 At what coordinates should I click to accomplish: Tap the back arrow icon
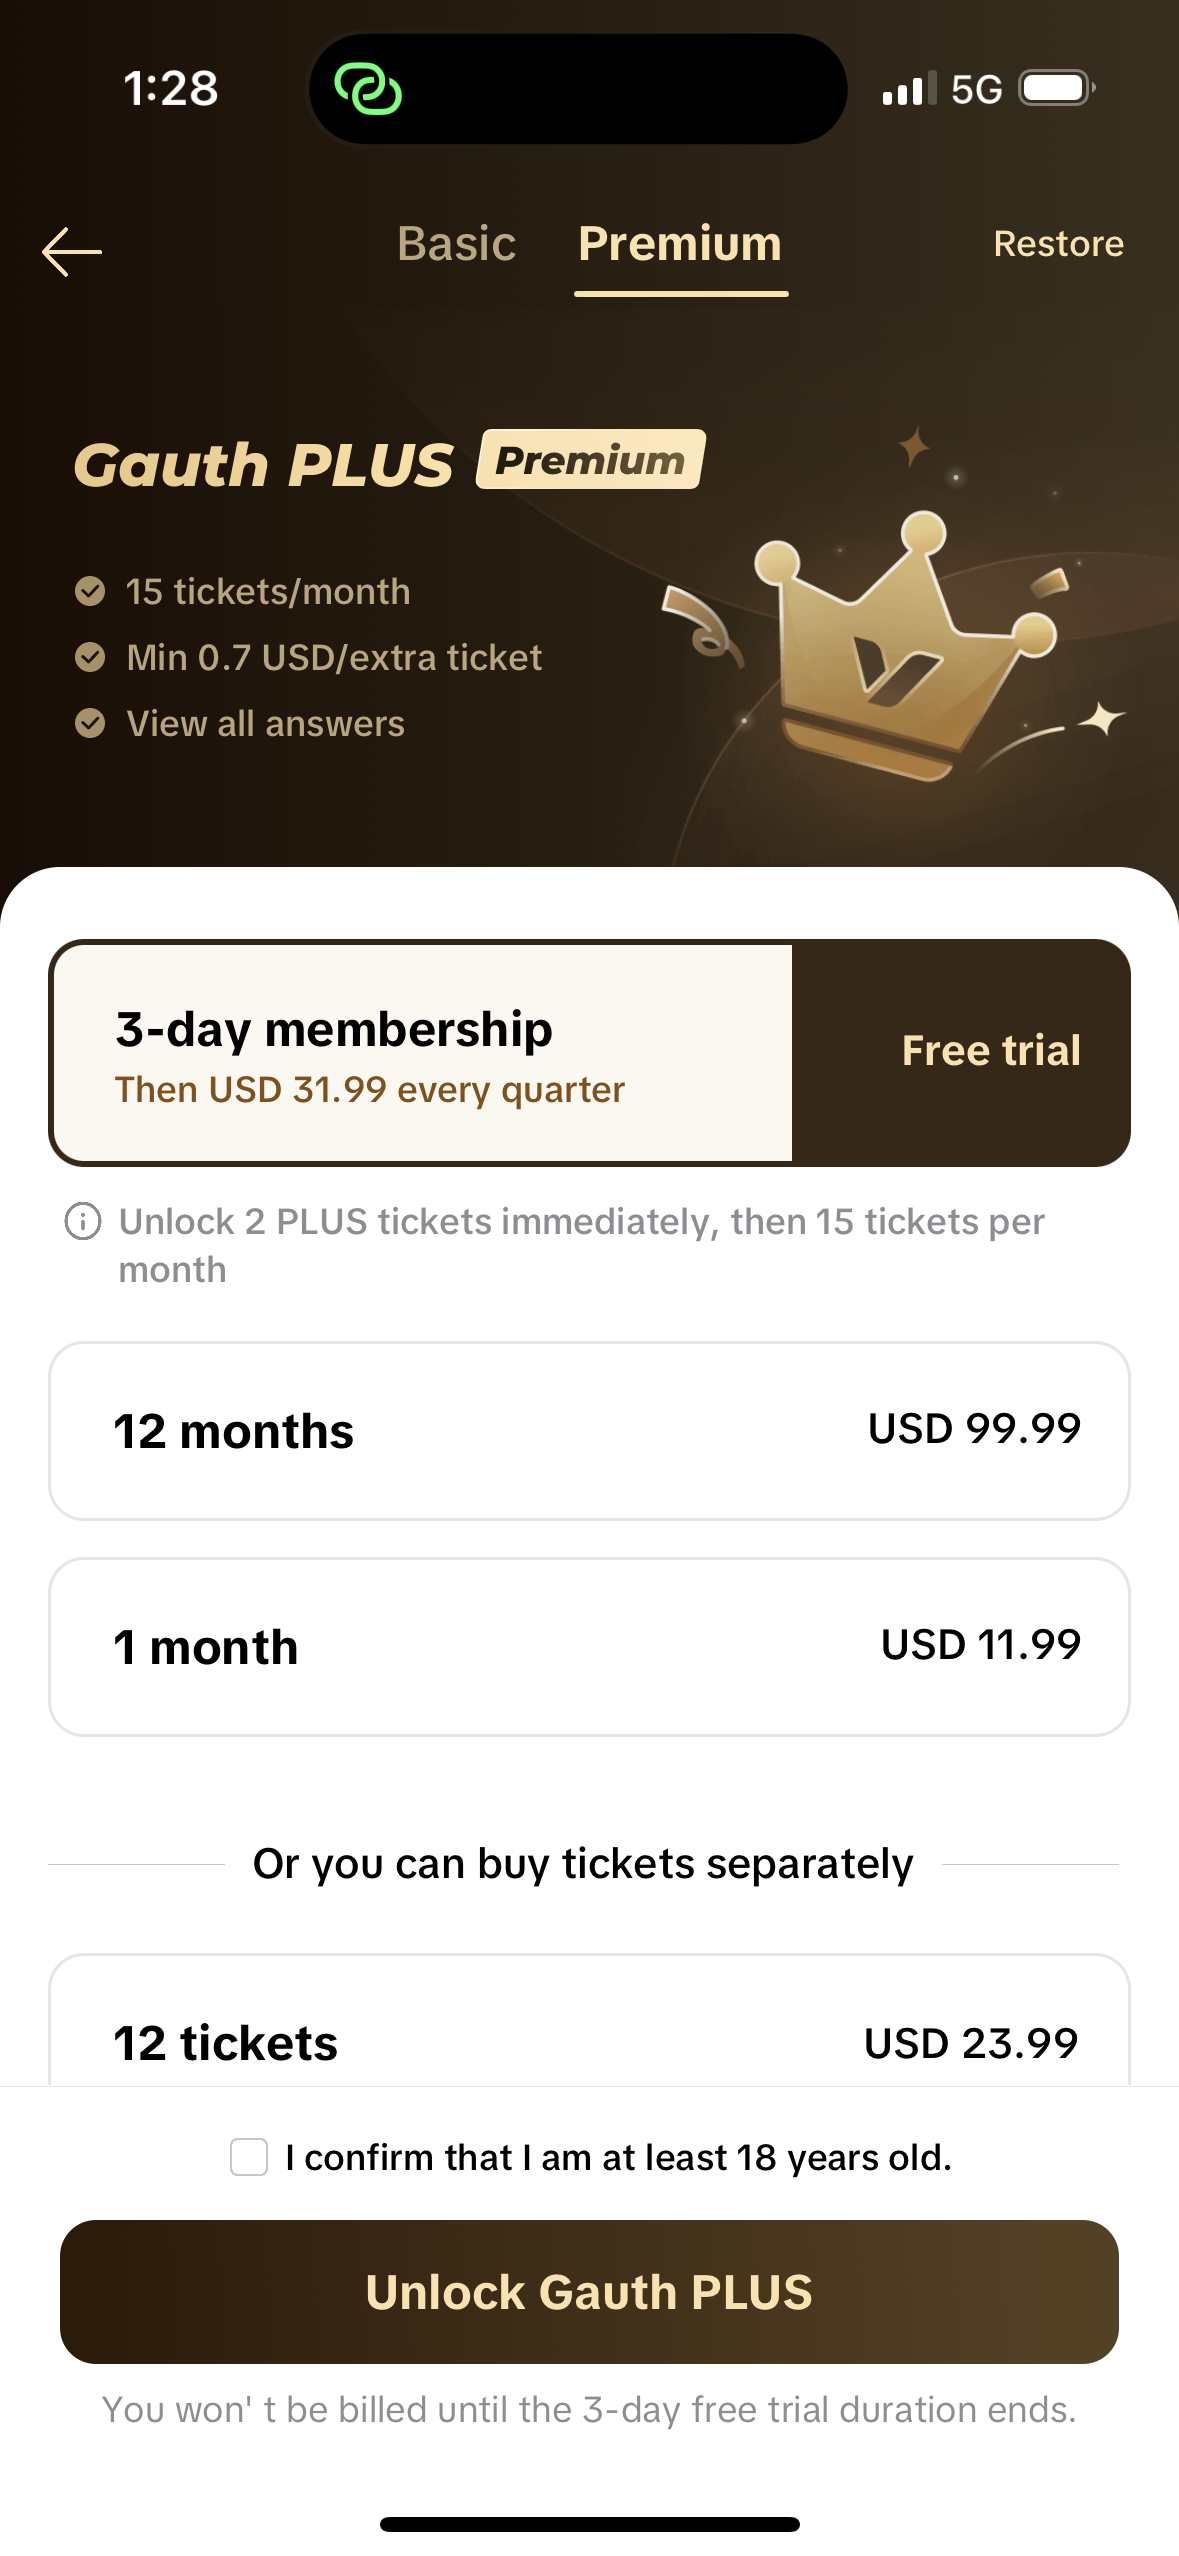(72, 251)
